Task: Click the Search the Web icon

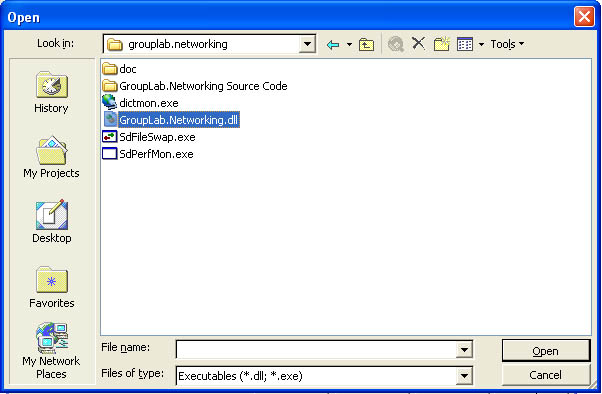Action: pos(396,44)
